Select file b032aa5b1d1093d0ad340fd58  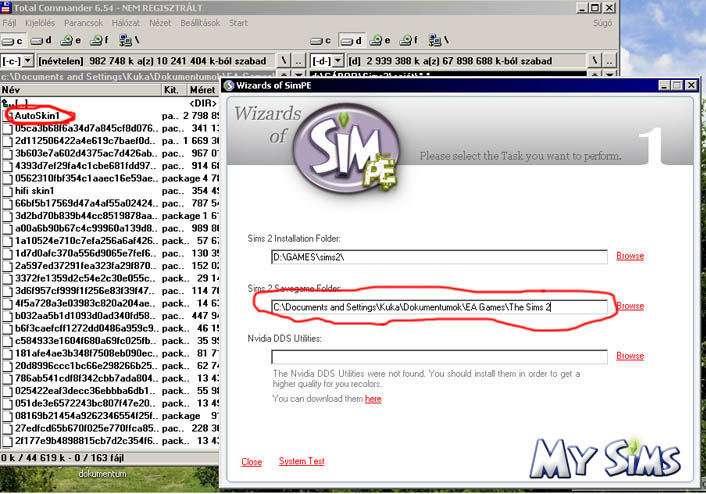click(x=86, y=316)
